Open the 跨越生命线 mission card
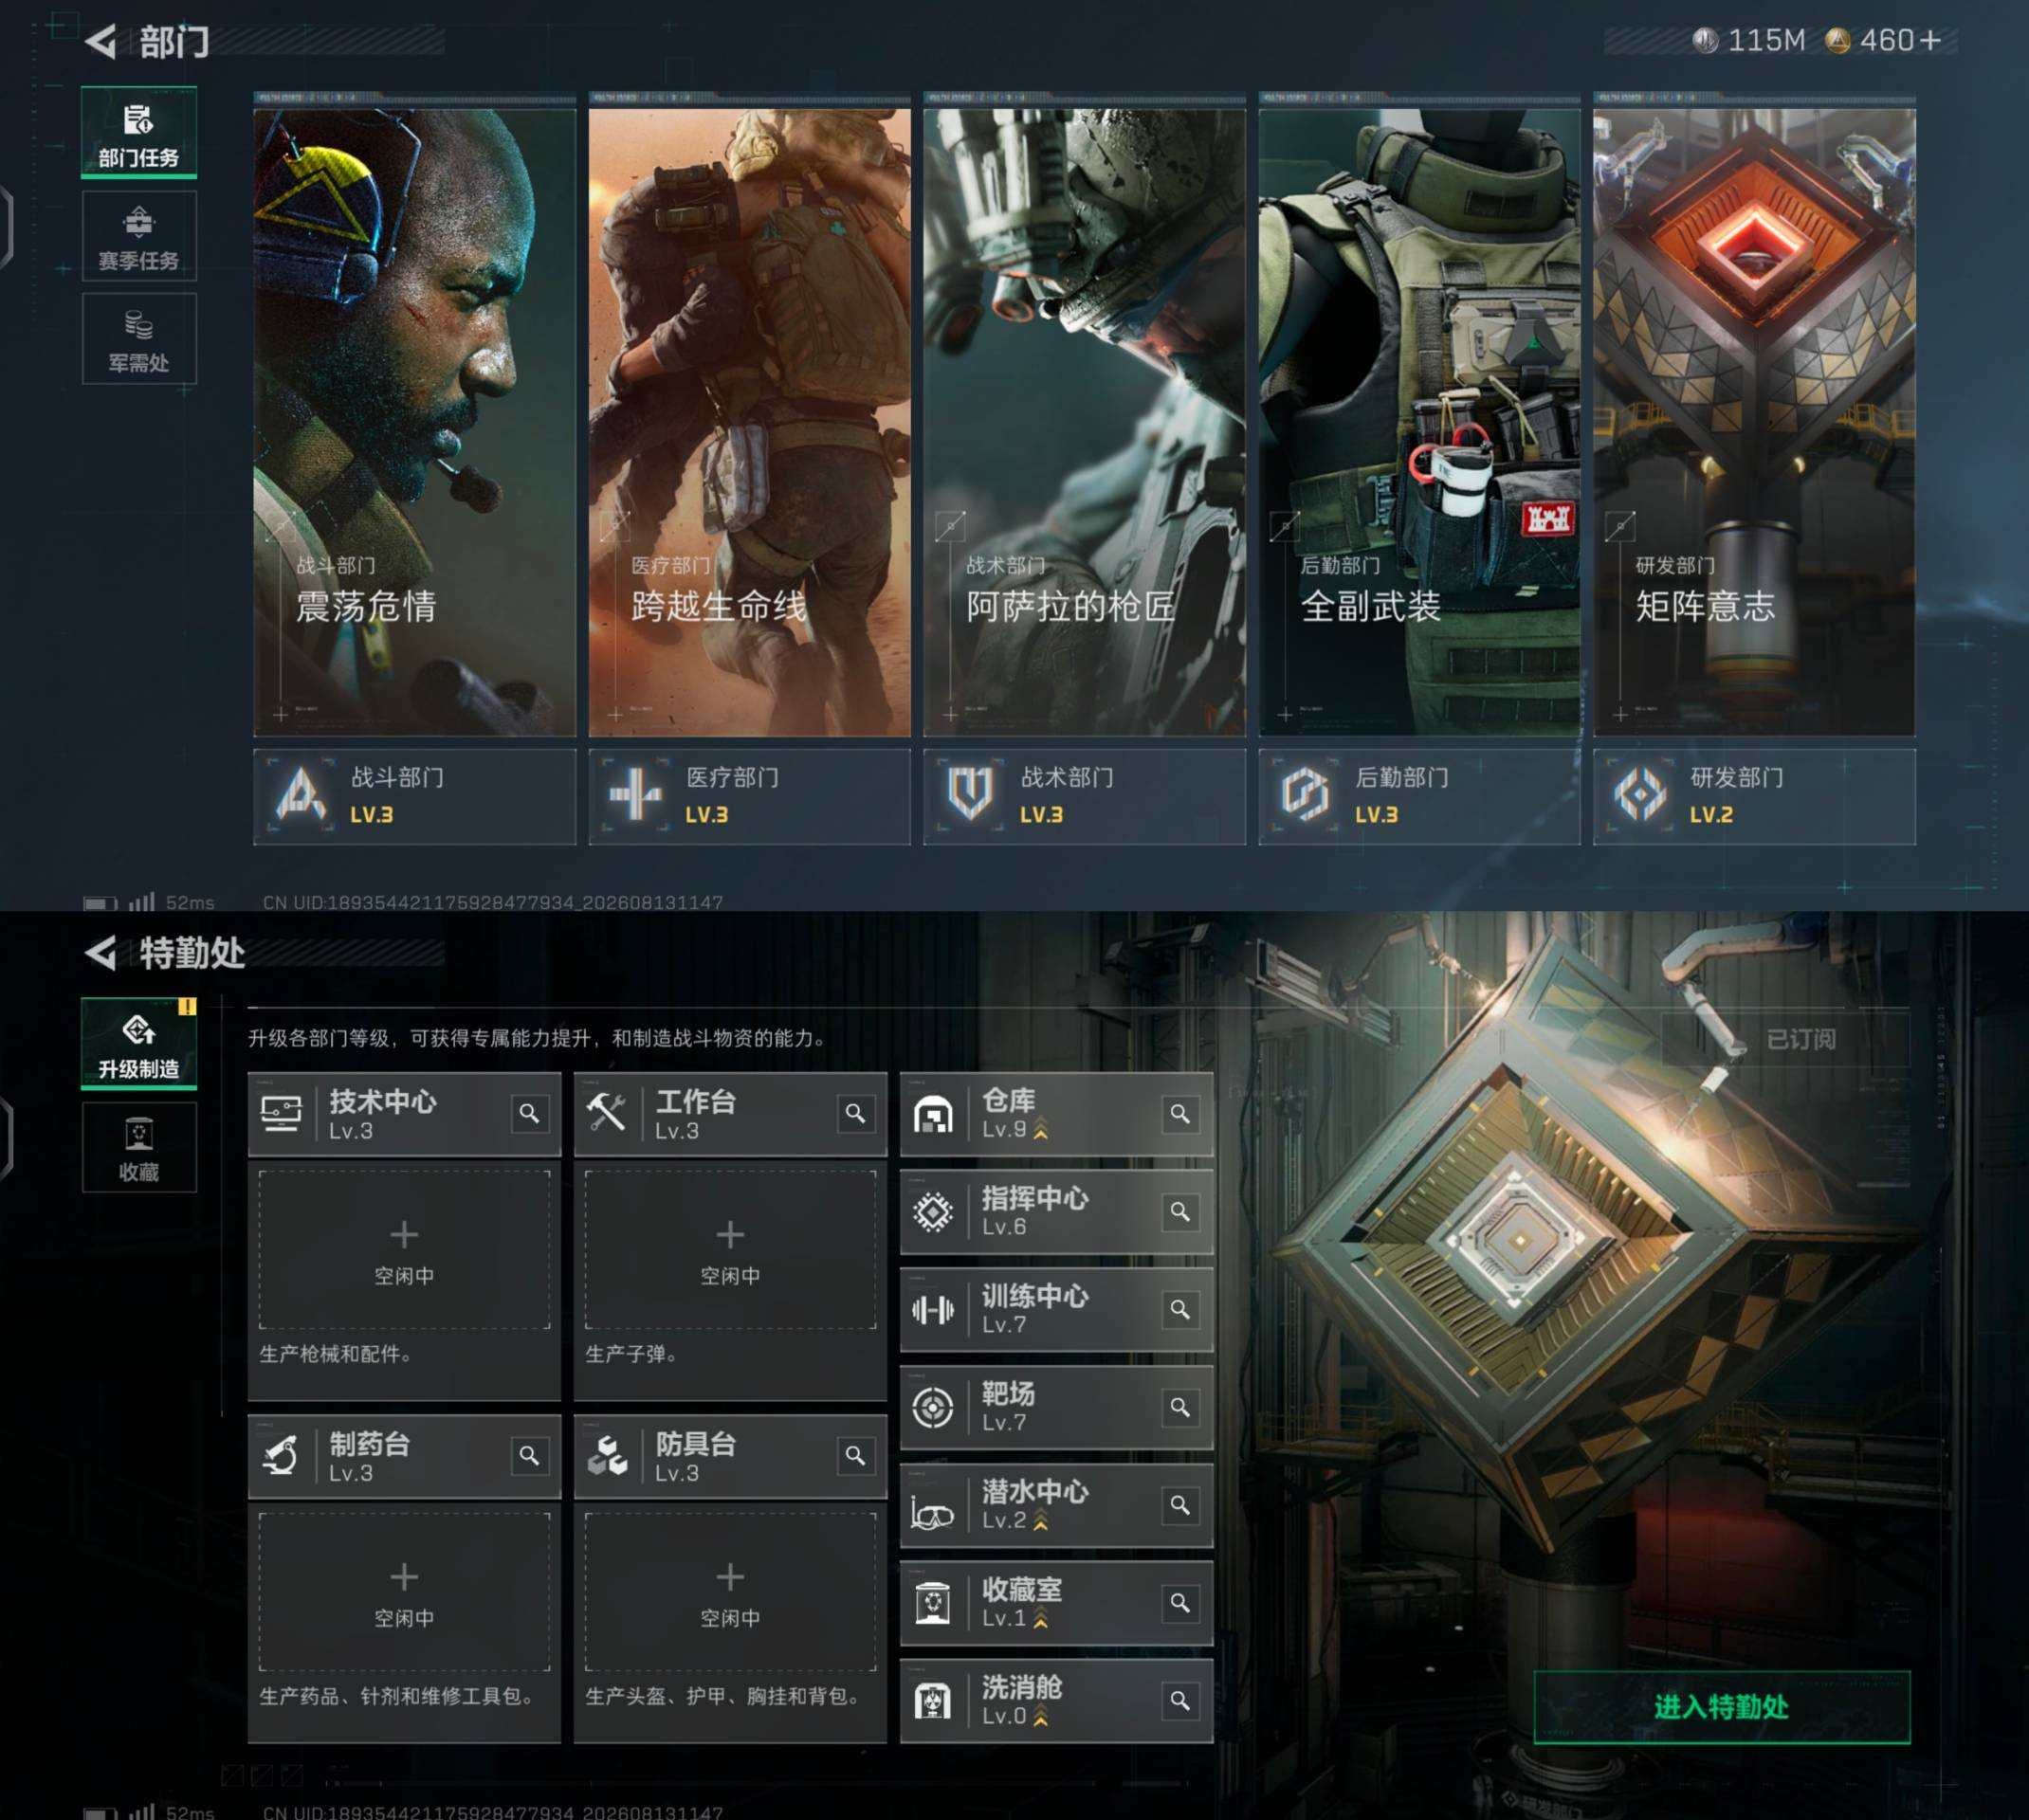 [749, 422]
